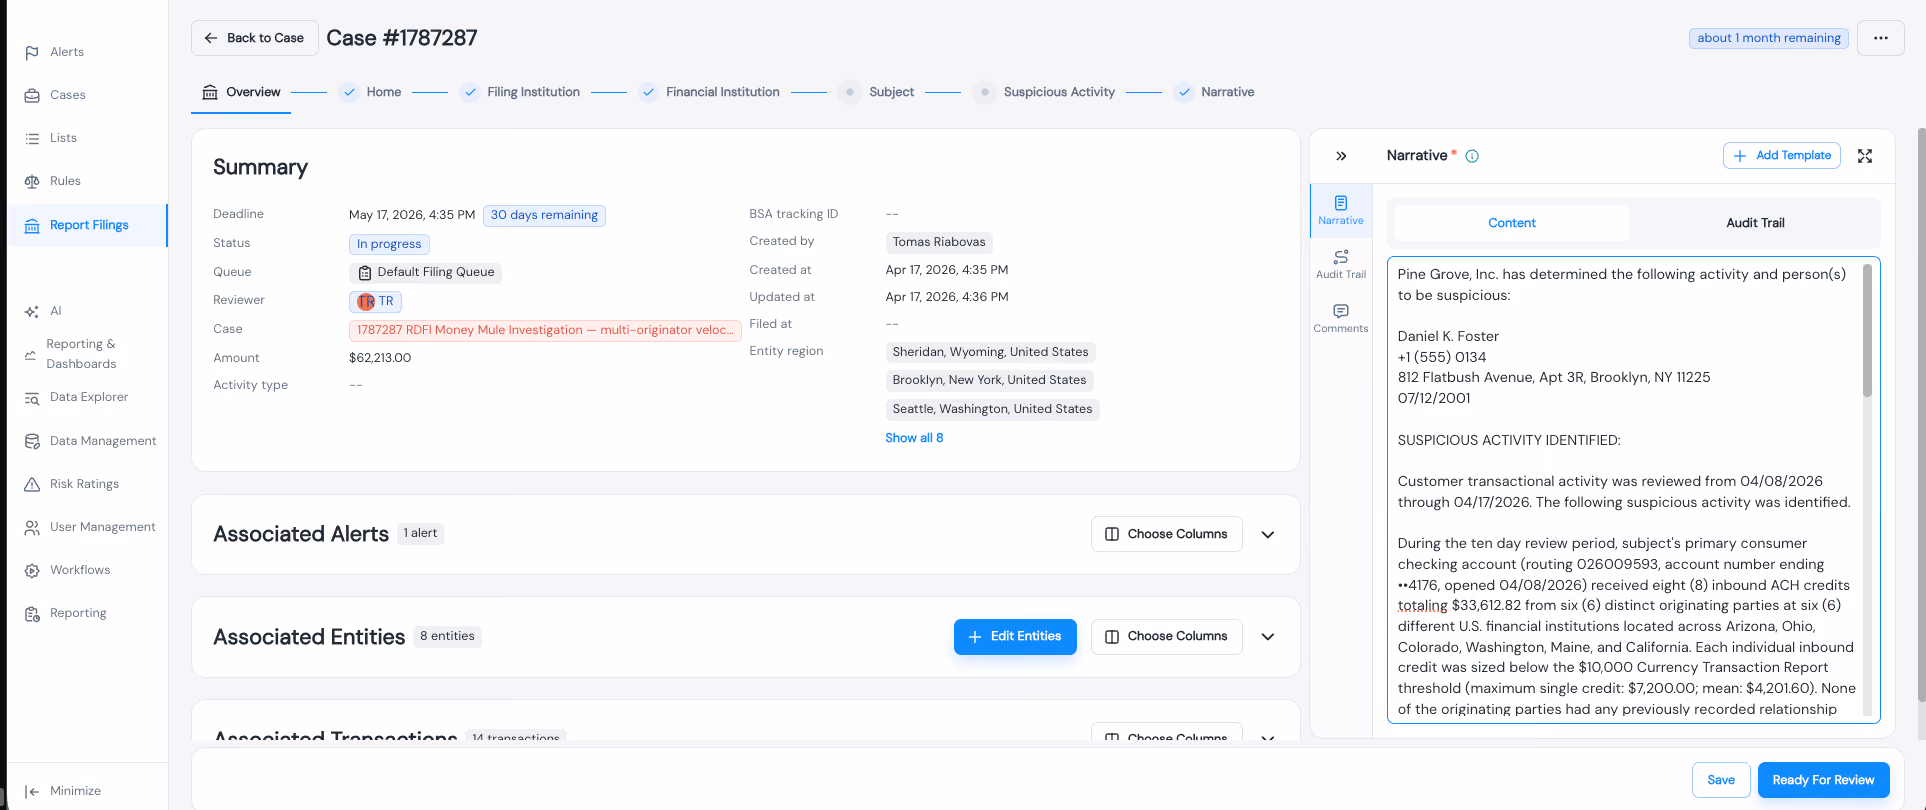Click Sheridan, Wyoming, United States chip
The image size is (1926, 810).
click(990, 352)
